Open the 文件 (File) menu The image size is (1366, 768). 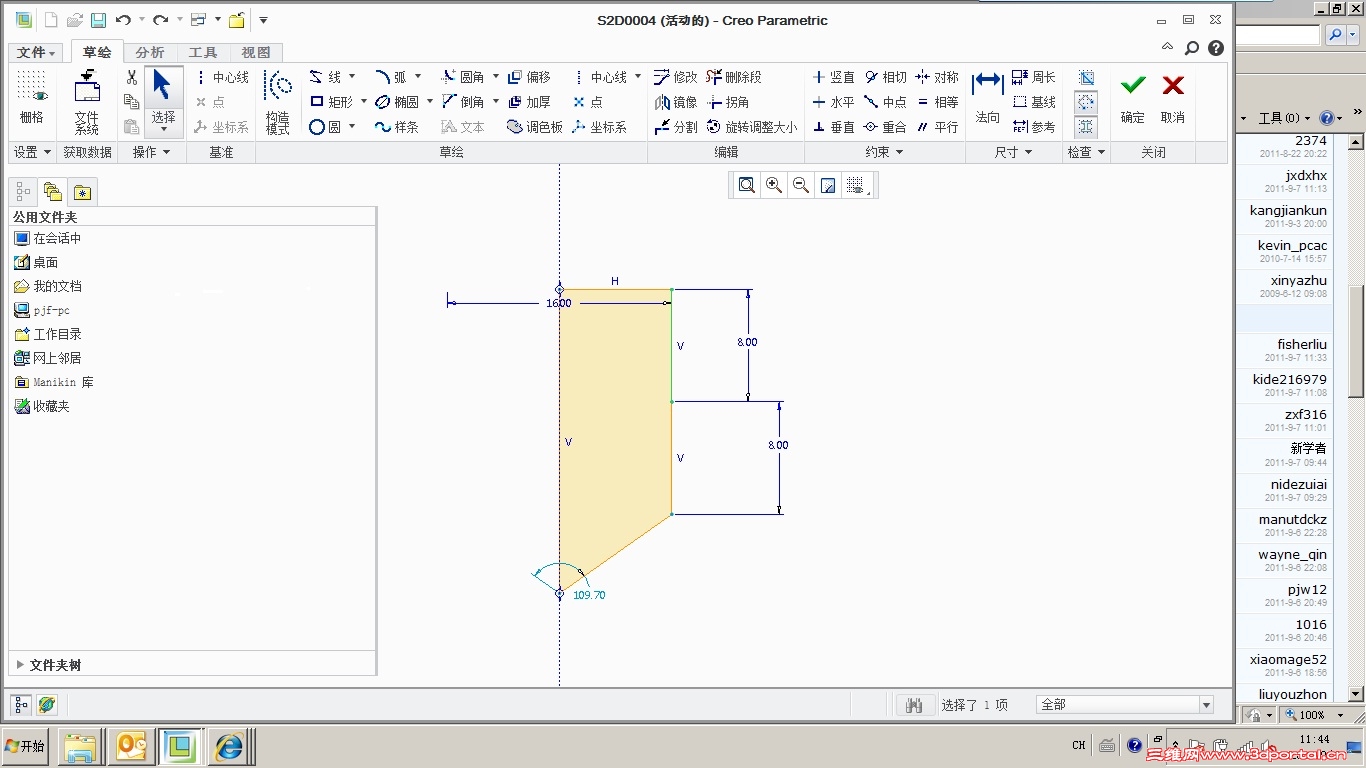pos(37,52)
